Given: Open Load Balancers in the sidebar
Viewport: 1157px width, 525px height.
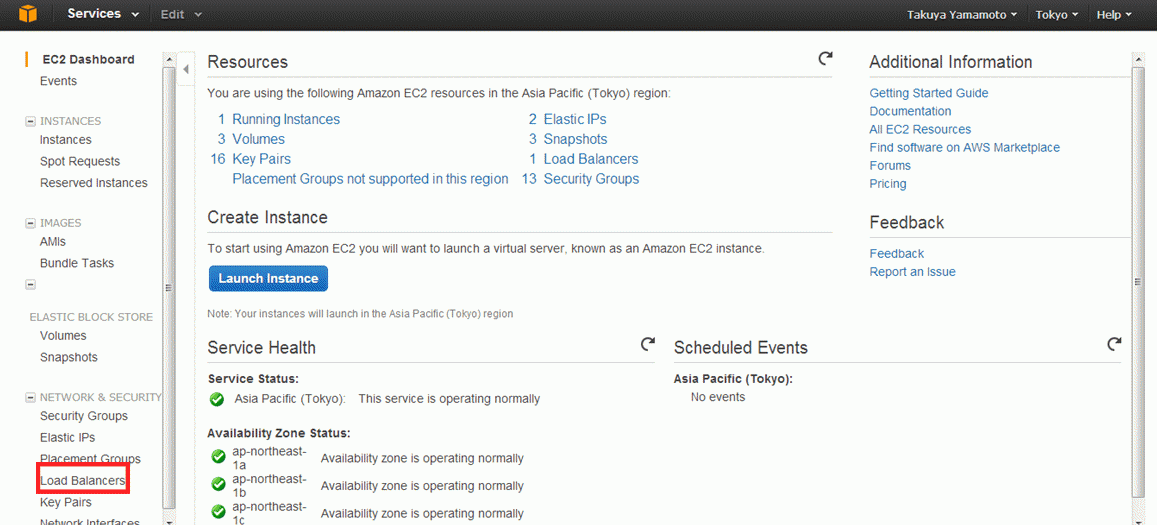Looking at the screenshot, I should coord(83,481).
